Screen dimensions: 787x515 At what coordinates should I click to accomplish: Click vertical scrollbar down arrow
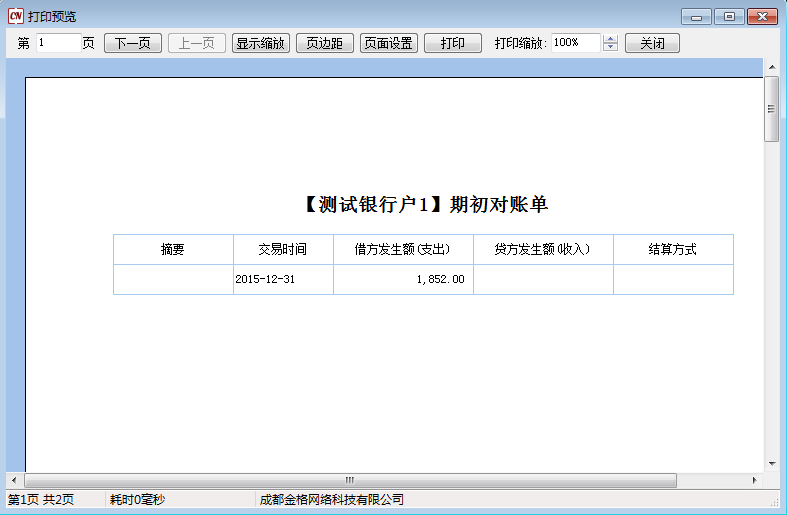tap(771, 463)
